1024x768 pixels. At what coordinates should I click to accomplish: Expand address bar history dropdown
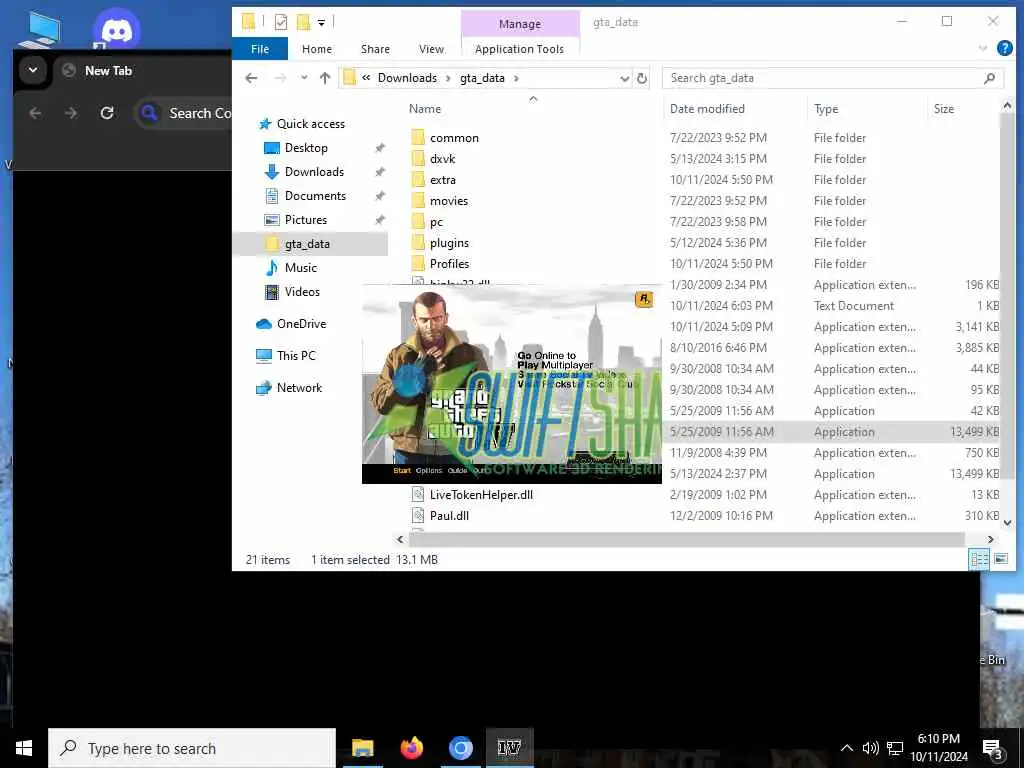coord(624,78)
